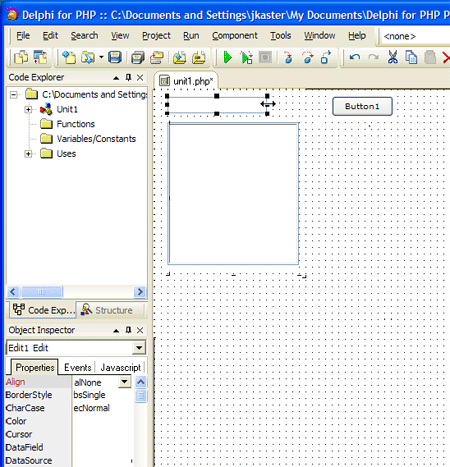Open the Help menu
Viewport: 450px width, 467px height.
point(357,36)
